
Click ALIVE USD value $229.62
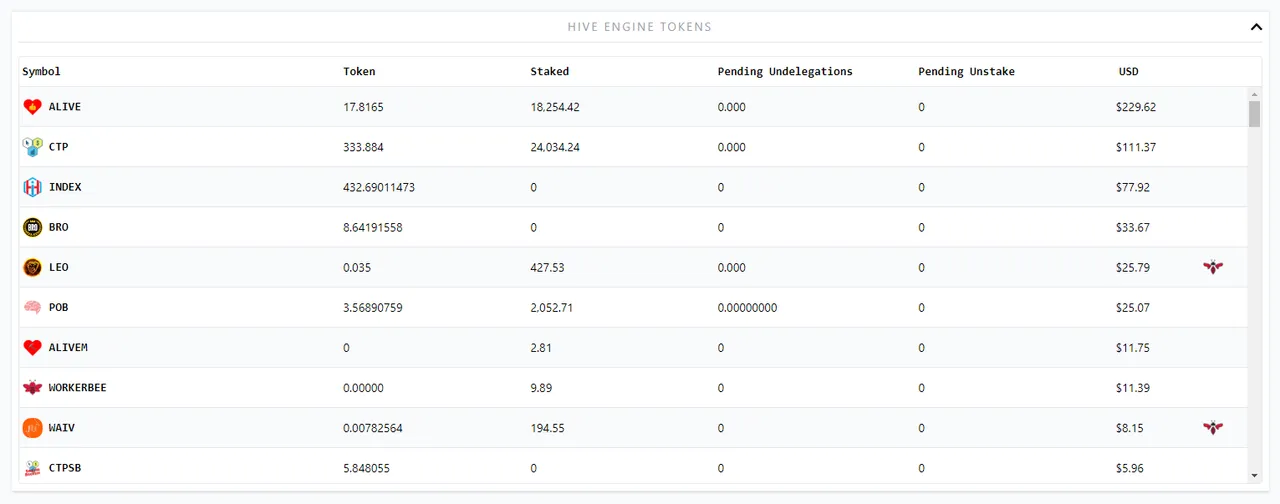click(1136, 107)
